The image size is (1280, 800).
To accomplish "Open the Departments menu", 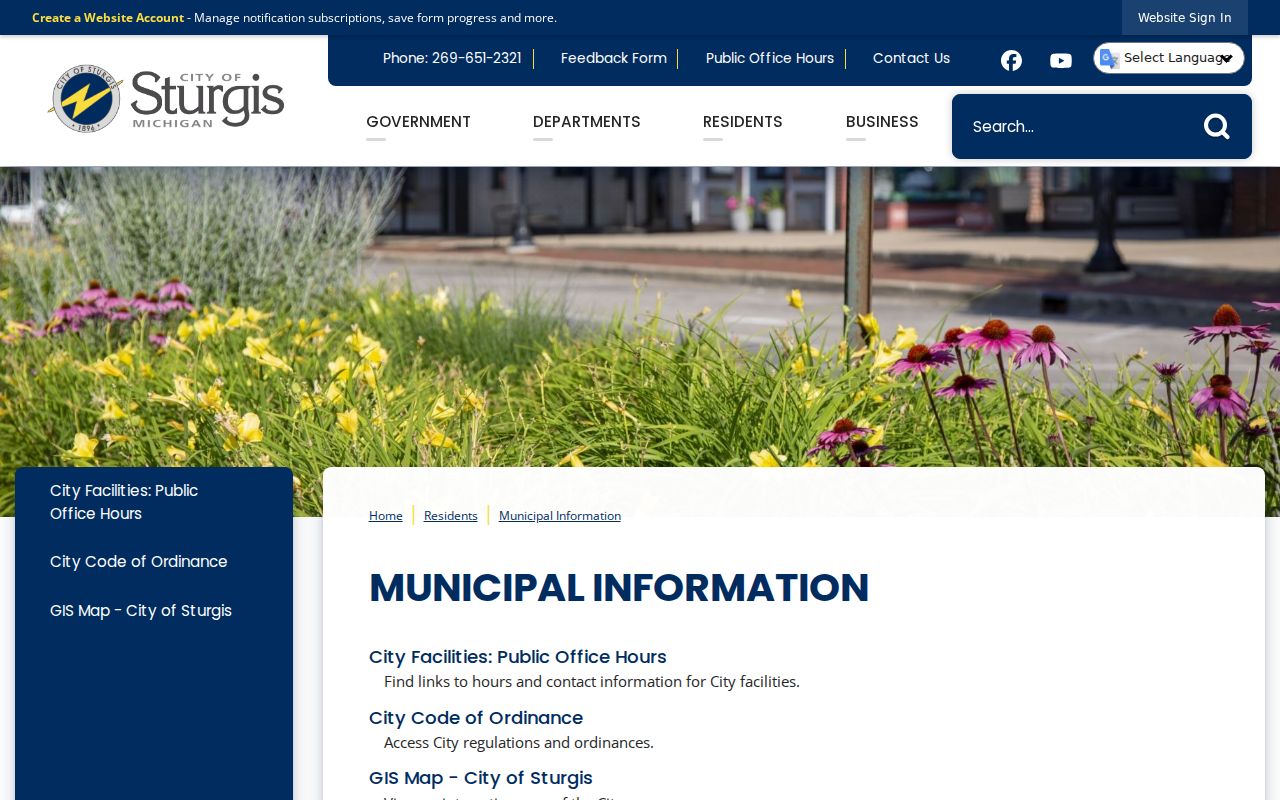I will pyautogui.click(x=587, y=122).
